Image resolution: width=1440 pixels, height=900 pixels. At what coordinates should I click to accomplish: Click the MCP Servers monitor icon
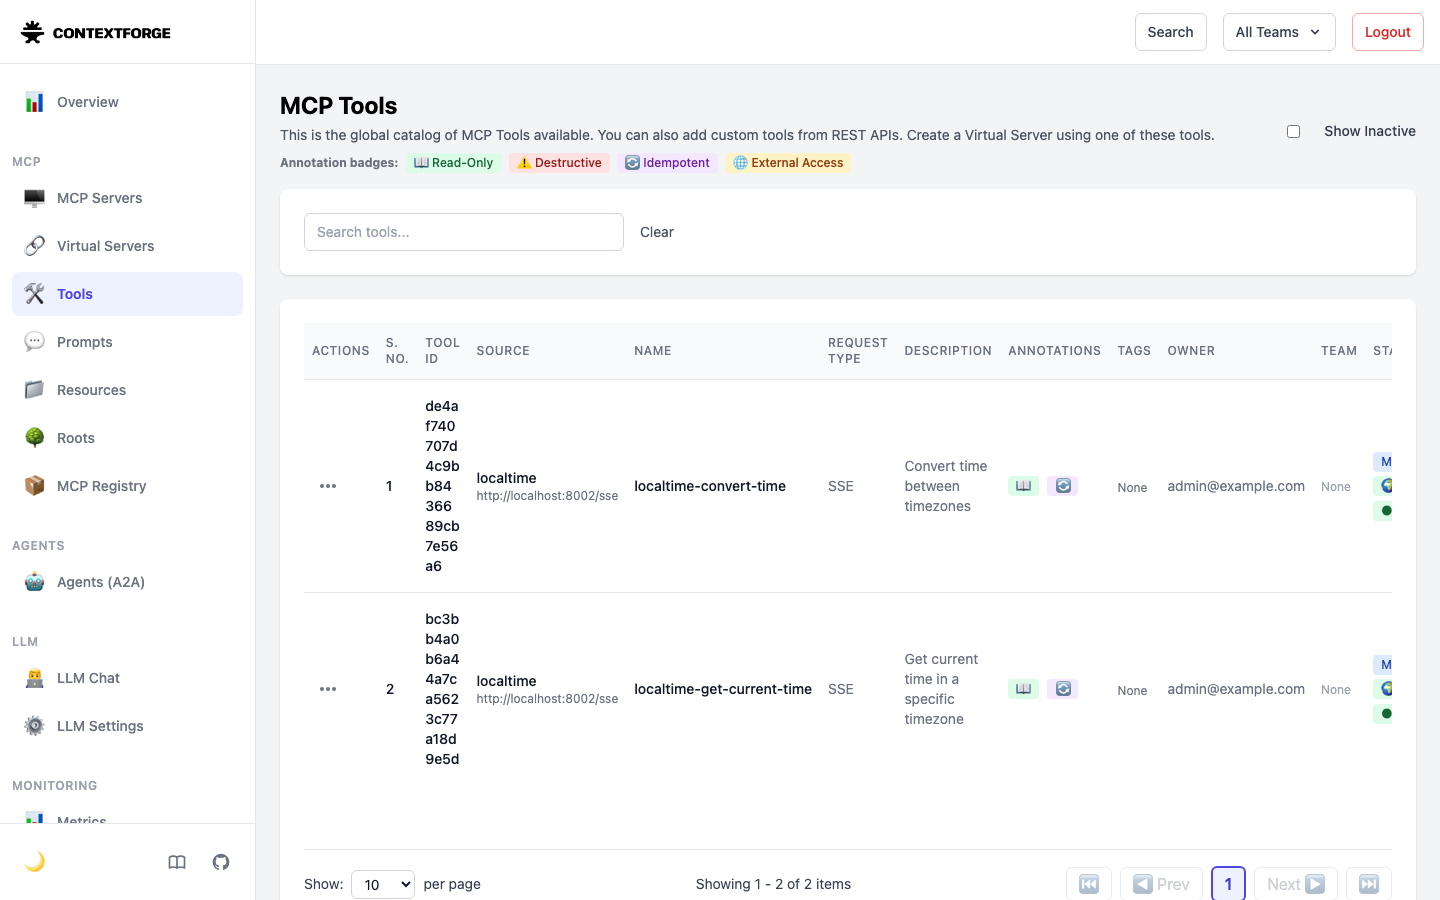coord(35,198)
